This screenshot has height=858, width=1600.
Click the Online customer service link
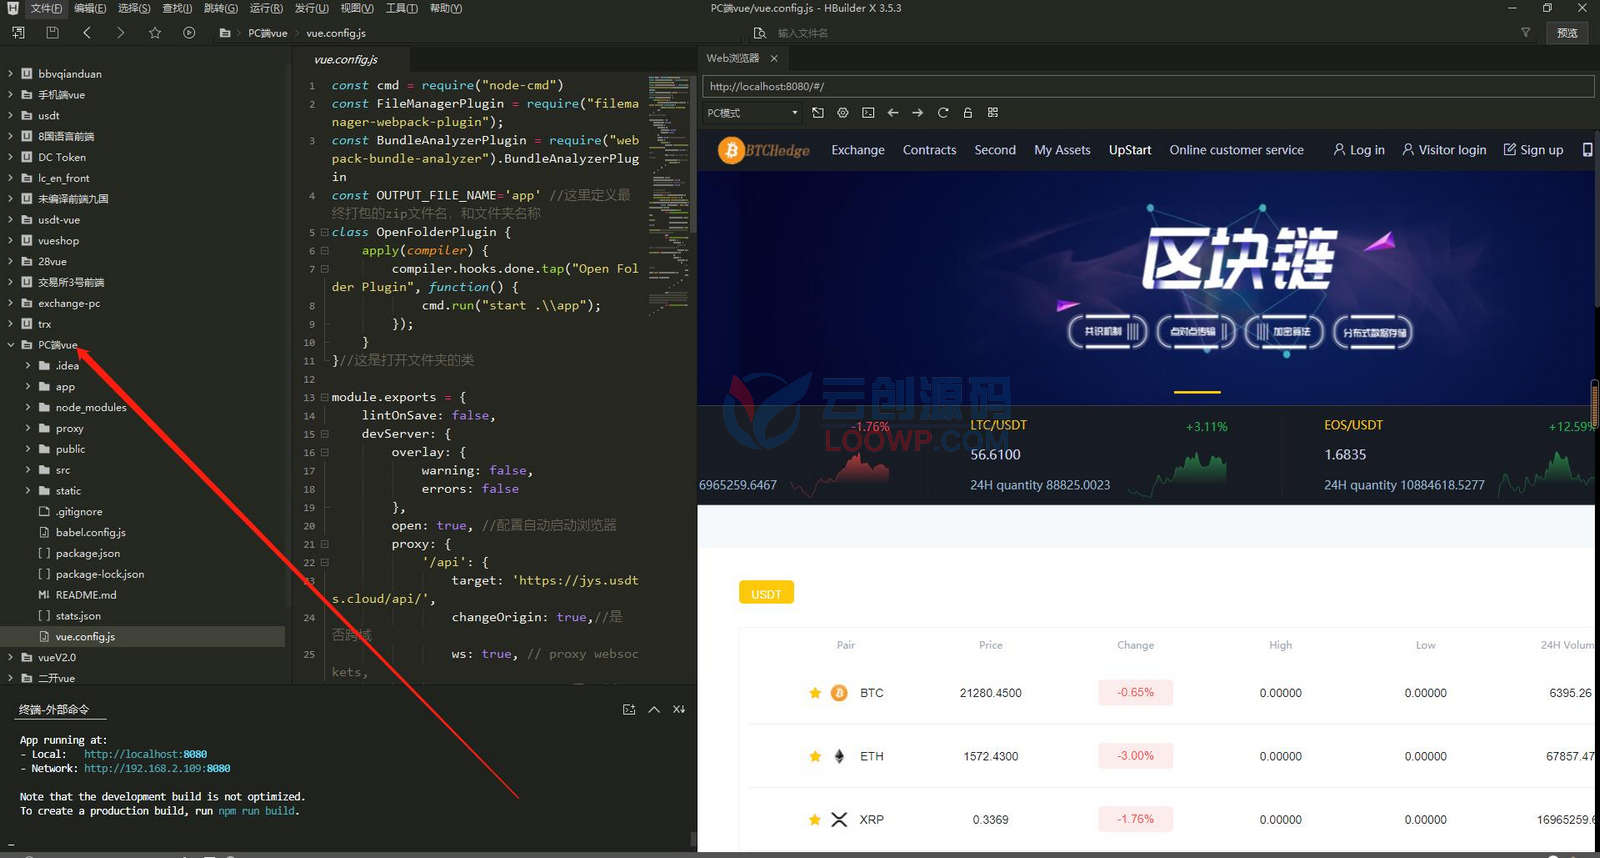(1236, 150)
